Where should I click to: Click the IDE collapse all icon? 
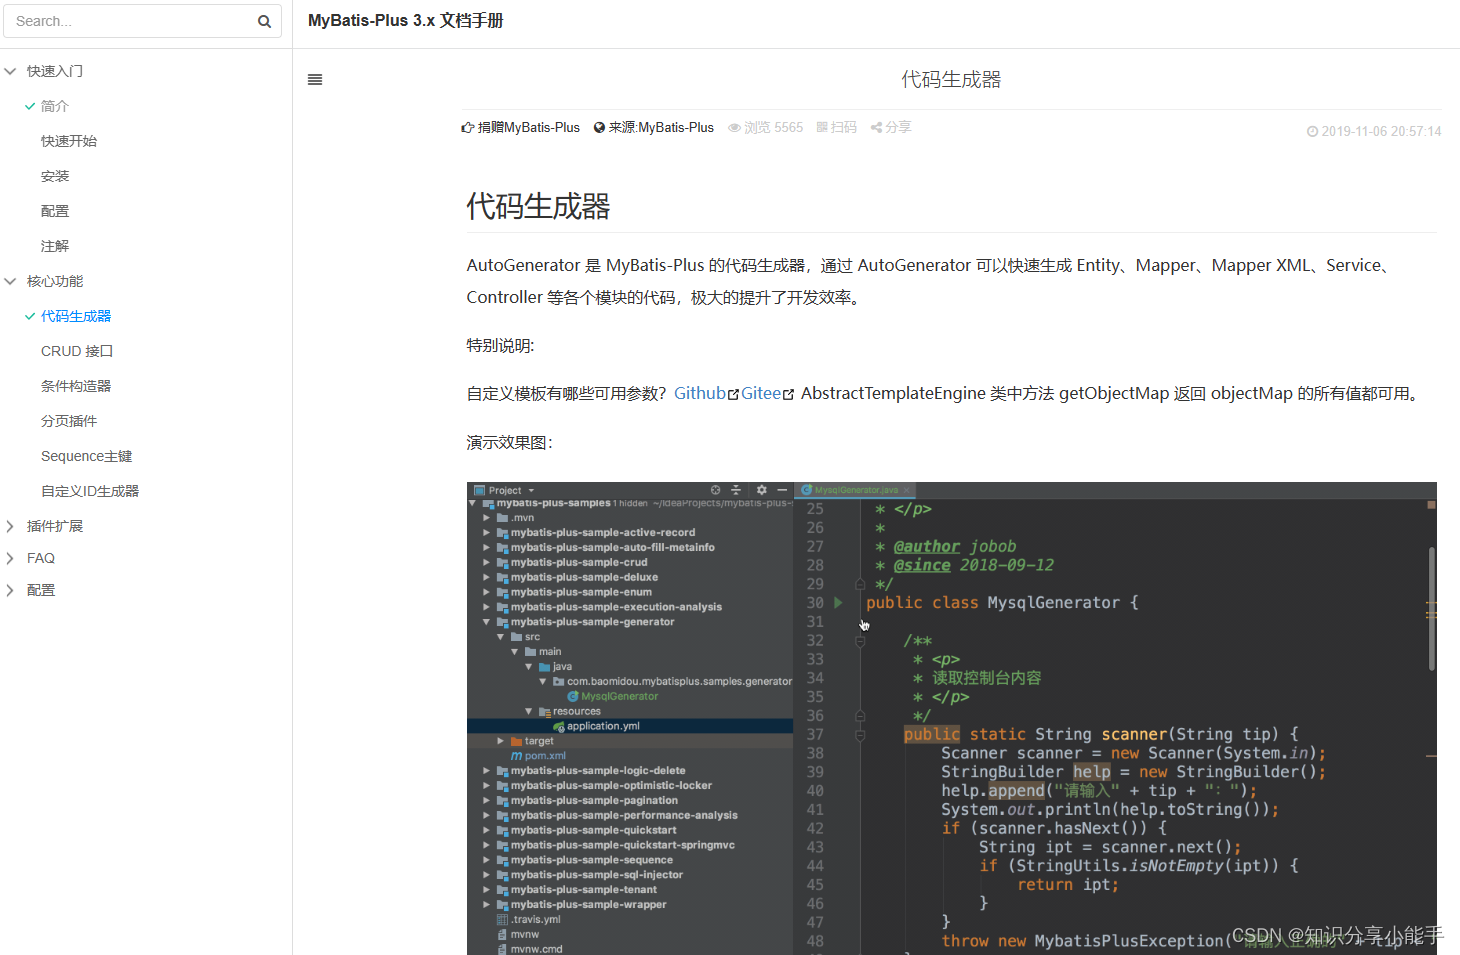click(736, 490)
